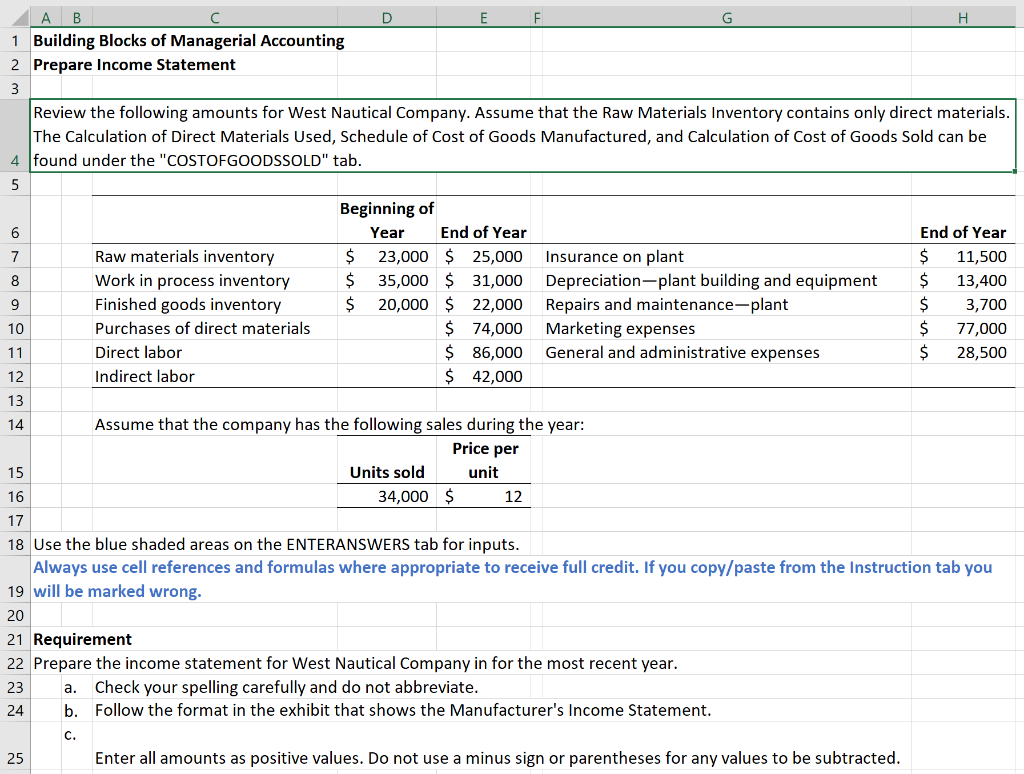Image resolution: width=1024 pixels, height=774 pixels.
Task: Select the Indirect labor $42,000 amount cell
Action: click(484, 376)
